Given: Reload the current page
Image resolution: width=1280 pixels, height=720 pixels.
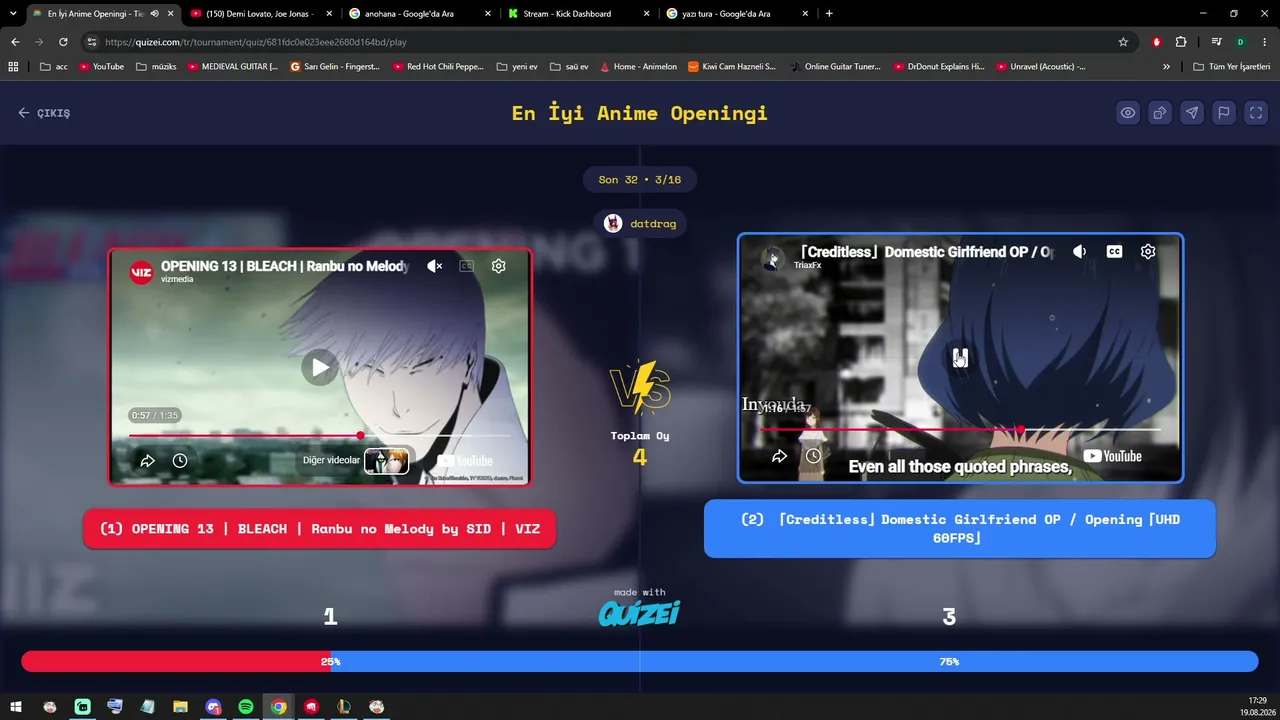Looking at the screenshot, I should pos(63,42).
